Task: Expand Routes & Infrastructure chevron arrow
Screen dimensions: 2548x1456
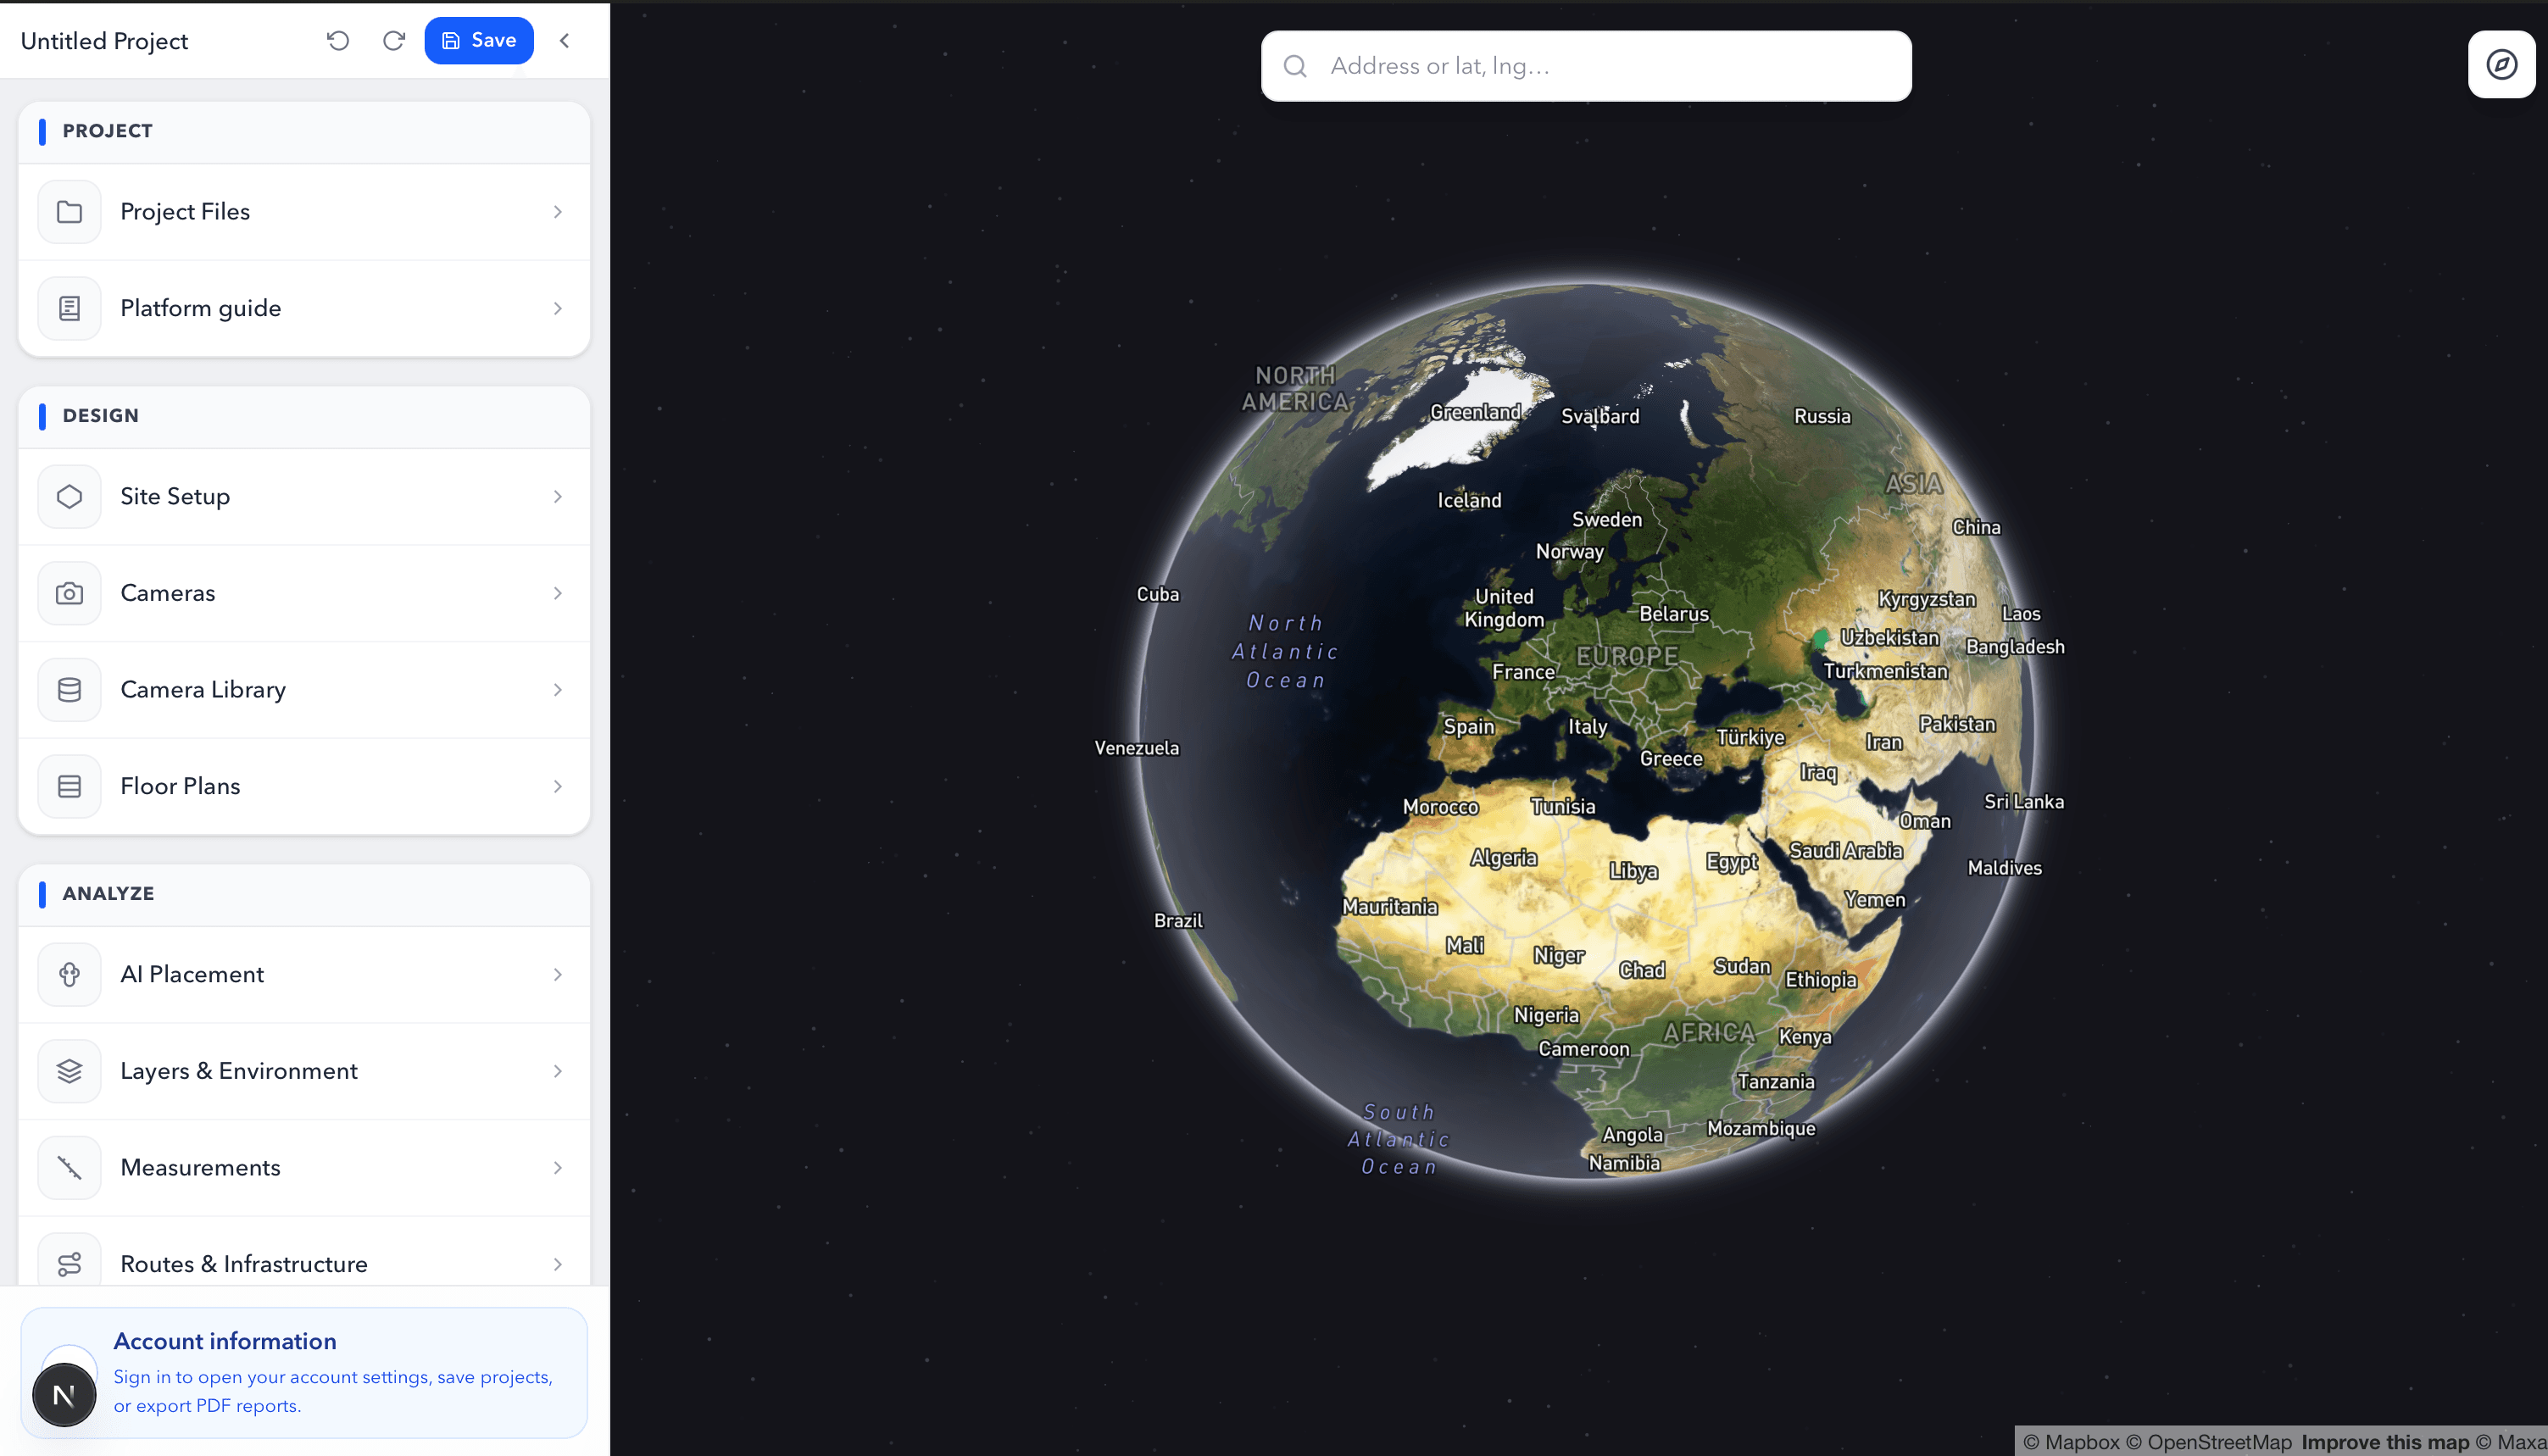Action: (558, 1264)
